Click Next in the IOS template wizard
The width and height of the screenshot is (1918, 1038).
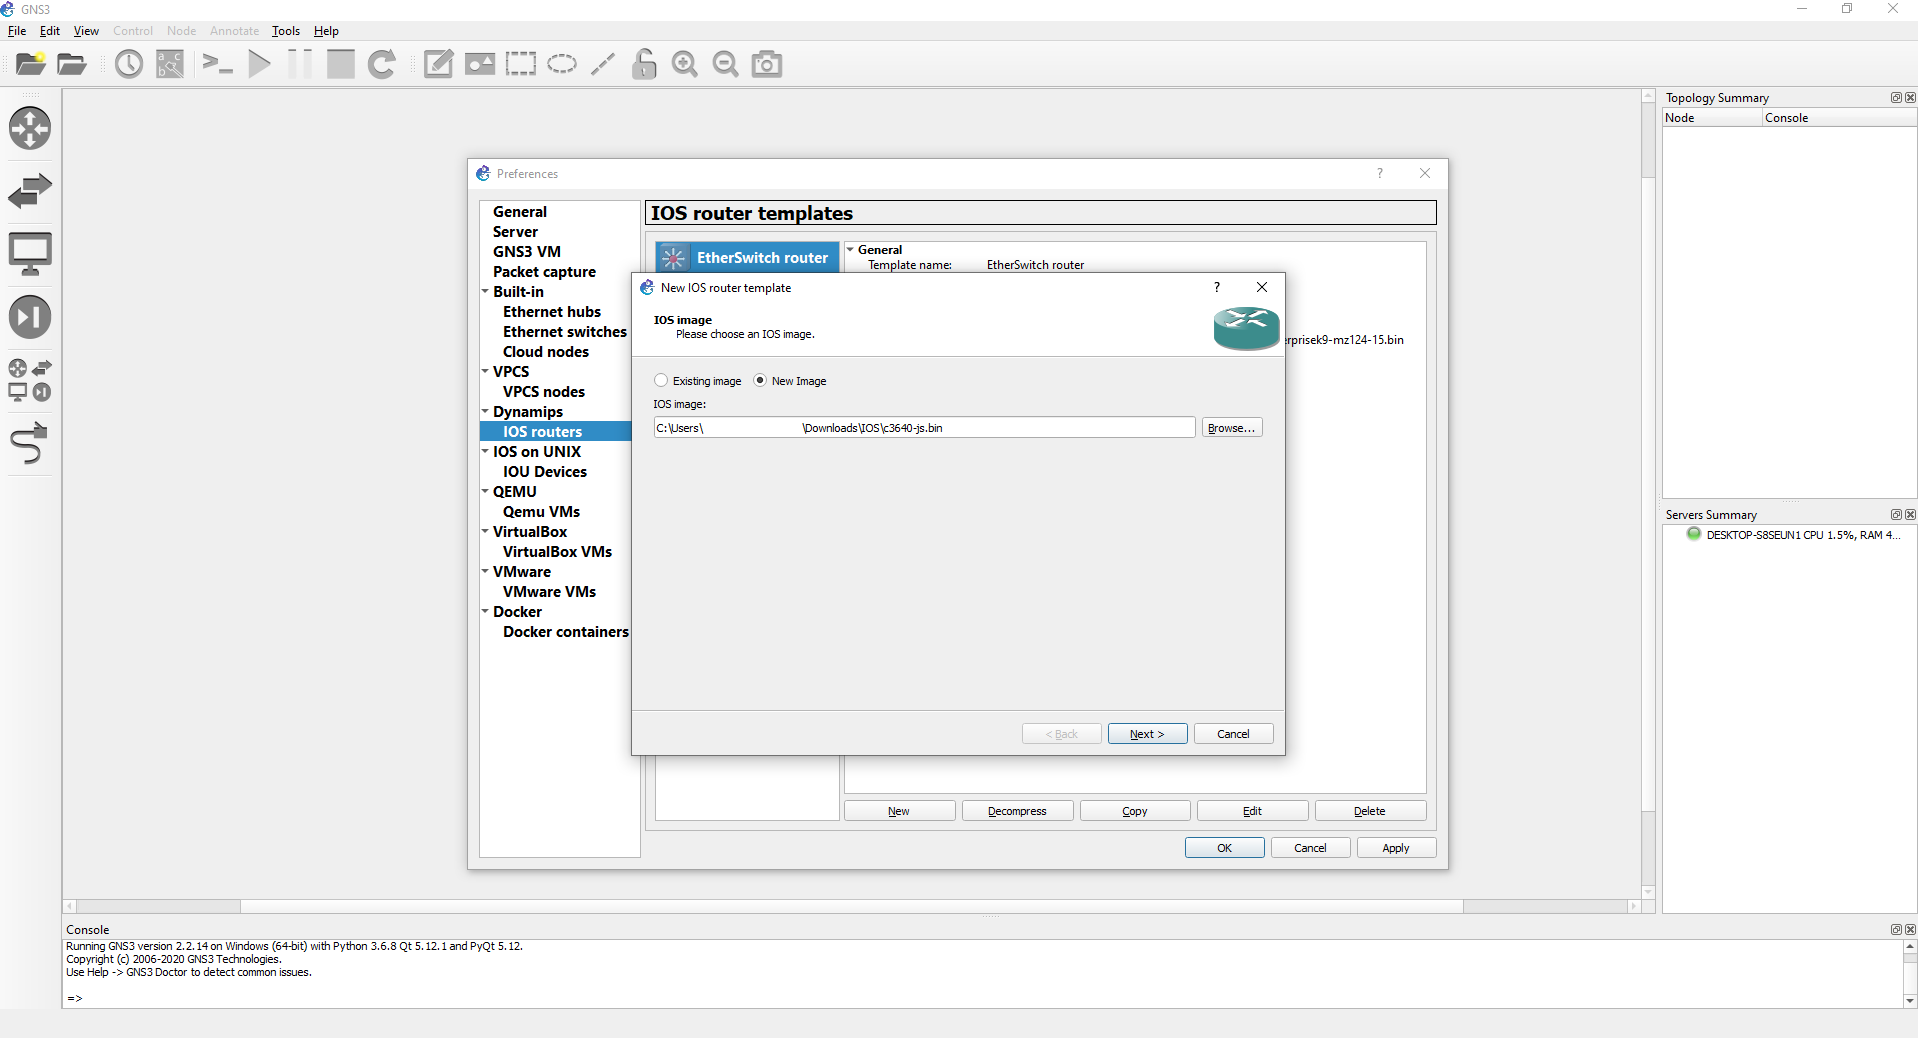click(x=1146, y=733)
